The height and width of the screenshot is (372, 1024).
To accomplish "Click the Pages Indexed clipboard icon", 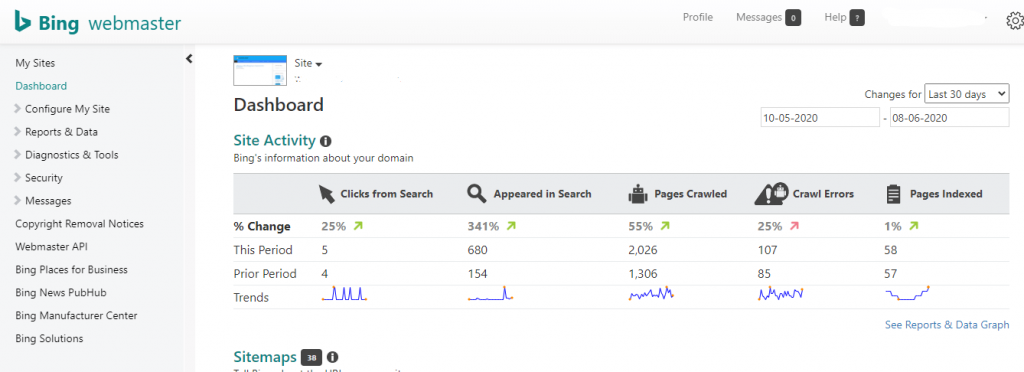I will [893, 194].
